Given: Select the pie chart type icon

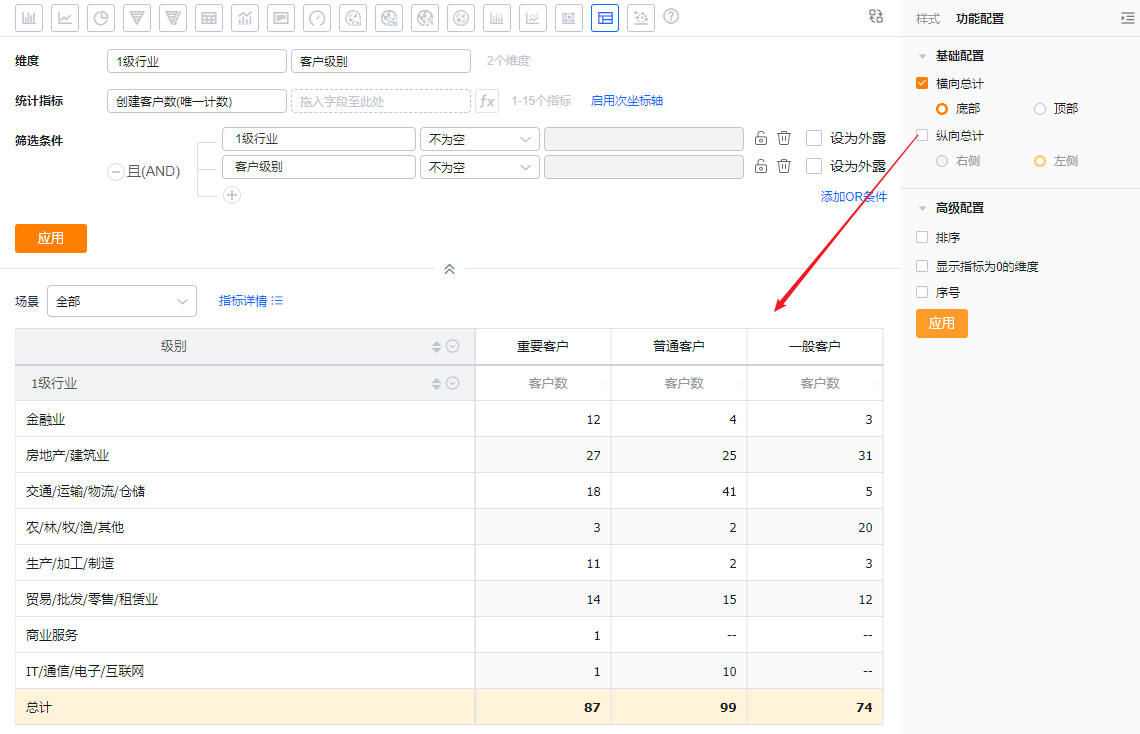Looking at the screenshot, I should click(101, 17).
